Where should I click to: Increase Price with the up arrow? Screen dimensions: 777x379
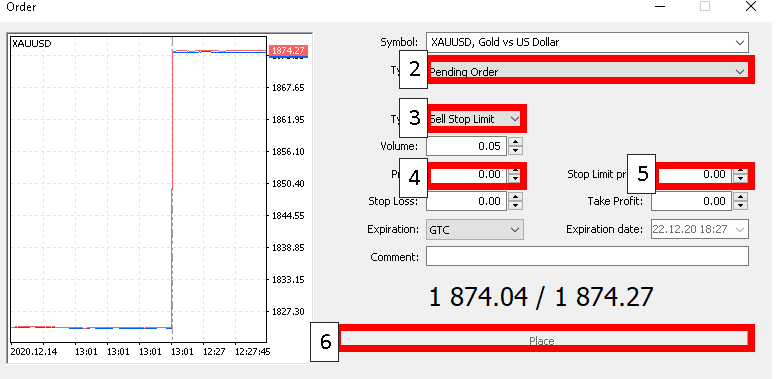click(516, 171)
